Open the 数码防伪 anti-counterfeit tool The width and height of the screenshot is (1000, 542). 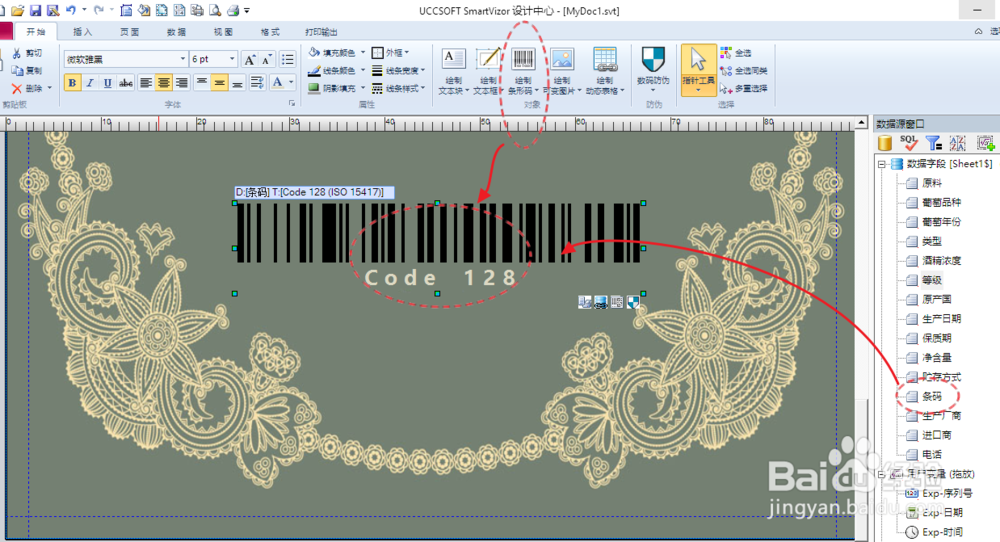tap(653, 70)
